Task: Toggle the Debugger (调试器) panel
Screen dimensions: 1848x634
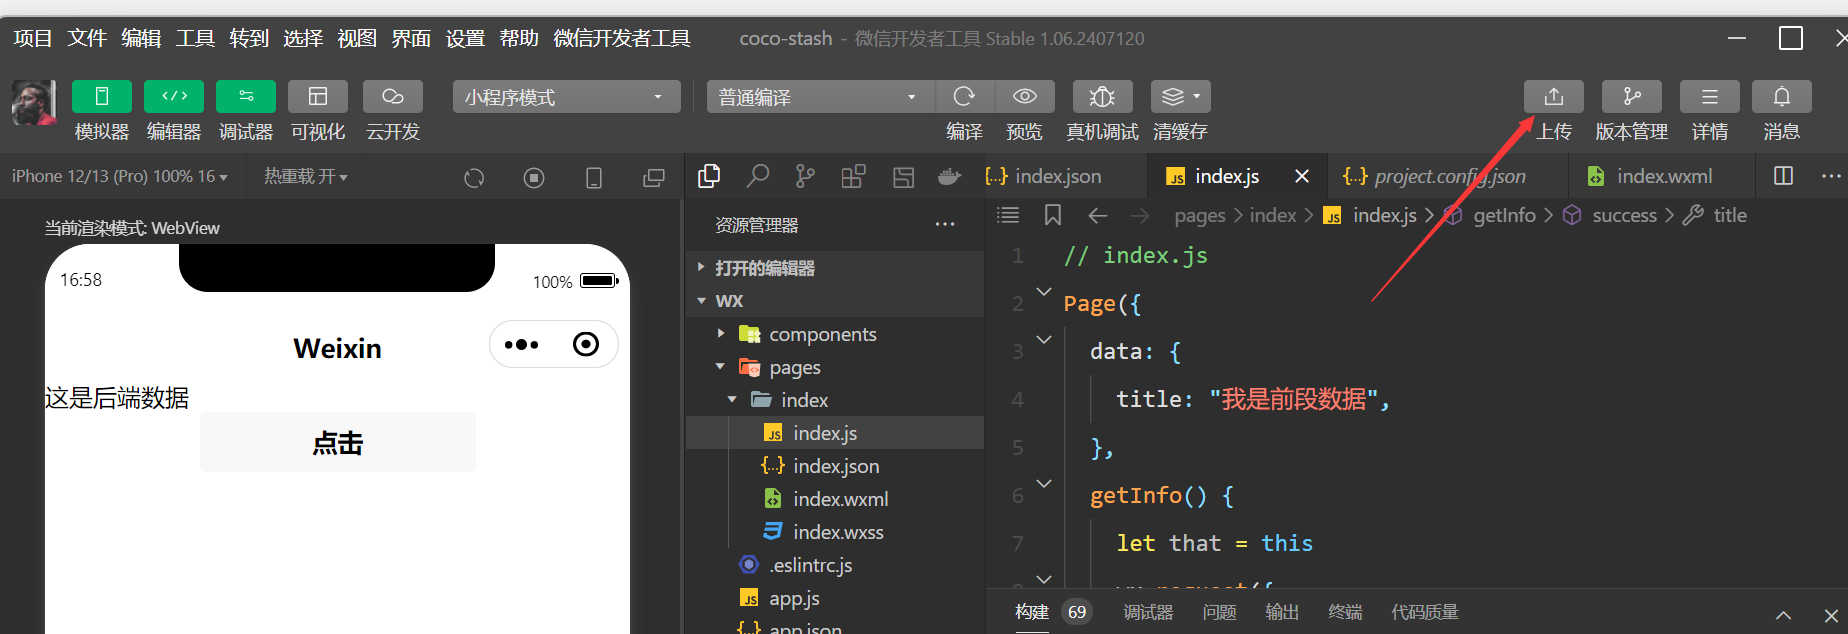Action: (246, 97)
